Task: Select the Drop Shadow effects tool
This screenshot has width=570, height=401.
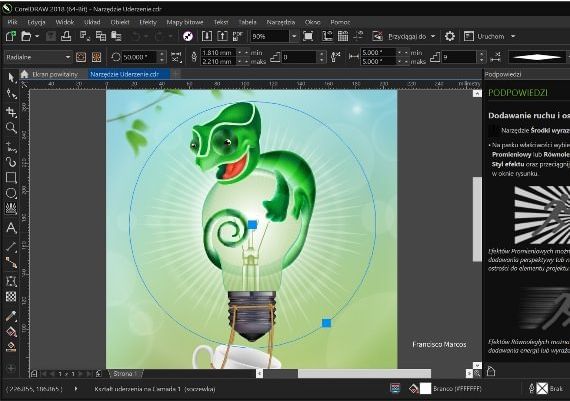Action: tap(11, 281)
